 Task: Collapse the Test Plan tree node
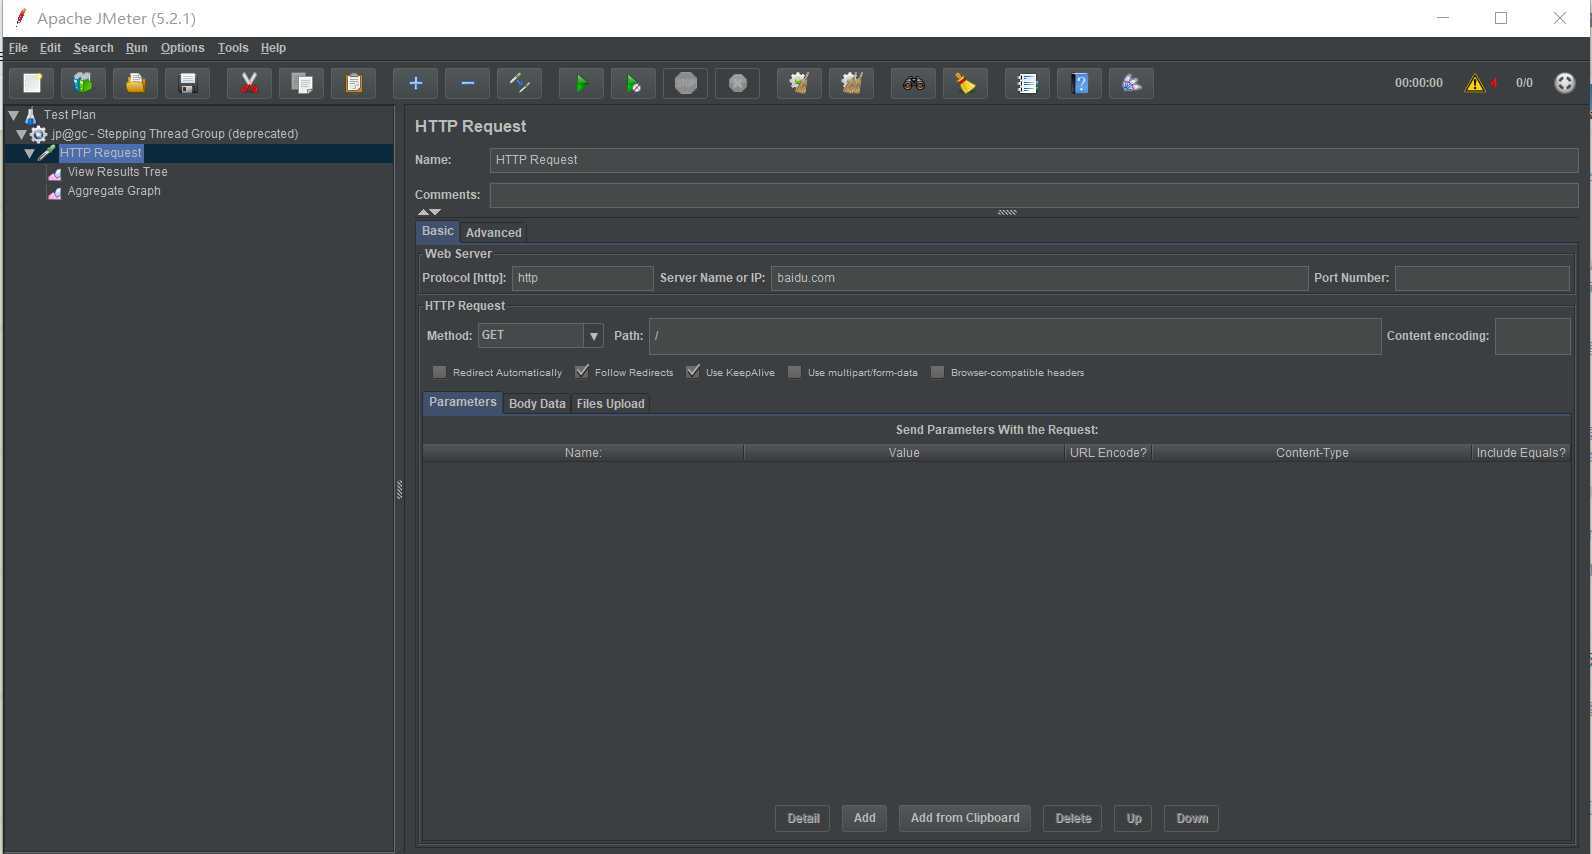[x=13, y=115]
